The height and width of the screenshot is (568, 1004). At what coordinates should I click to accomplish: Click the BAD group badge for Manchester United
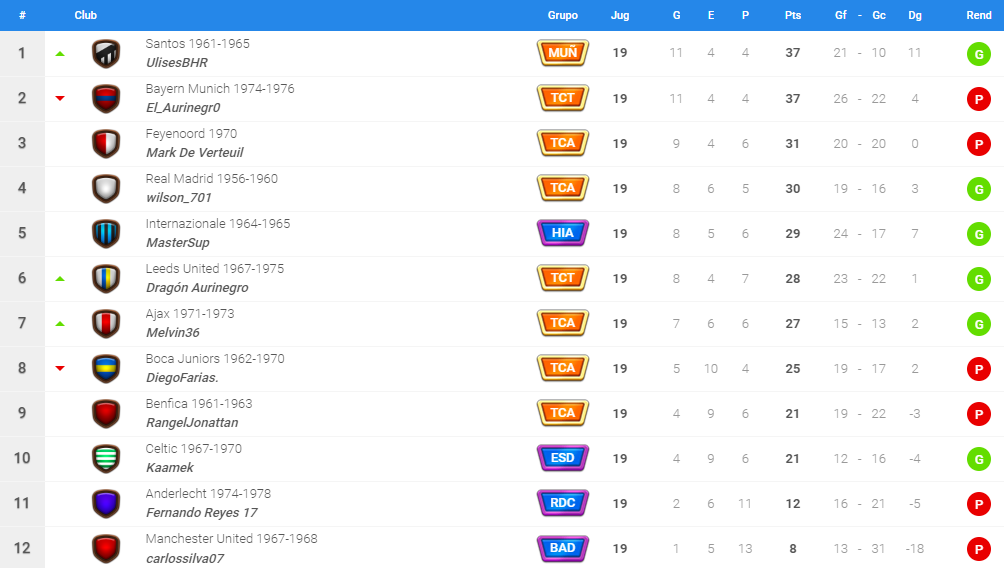562,548
